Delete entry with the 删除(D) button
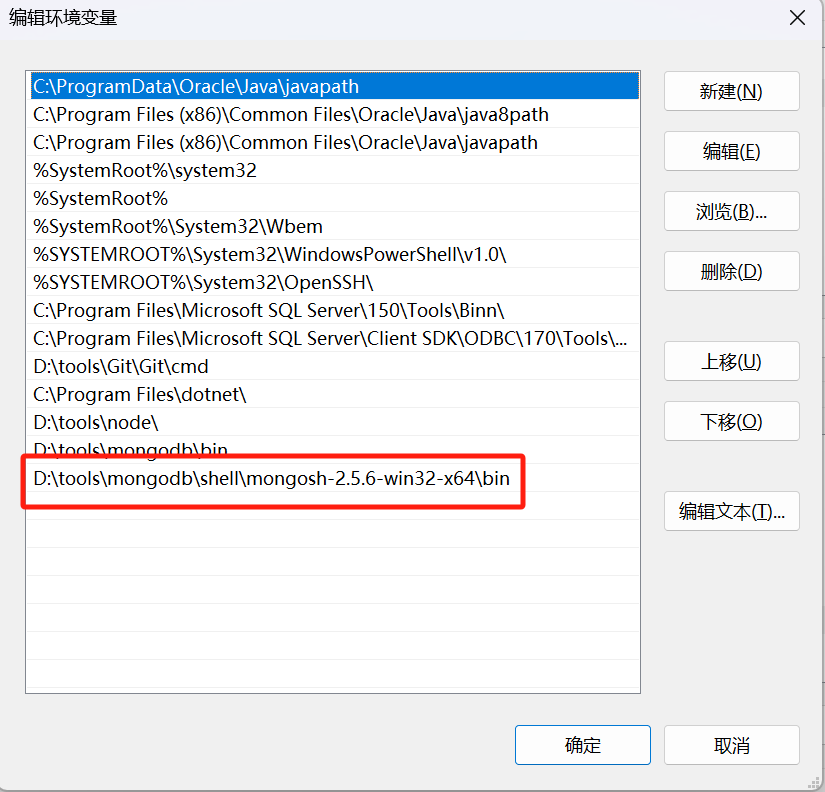The image size is (825, 792). click(x=731, y=272)
